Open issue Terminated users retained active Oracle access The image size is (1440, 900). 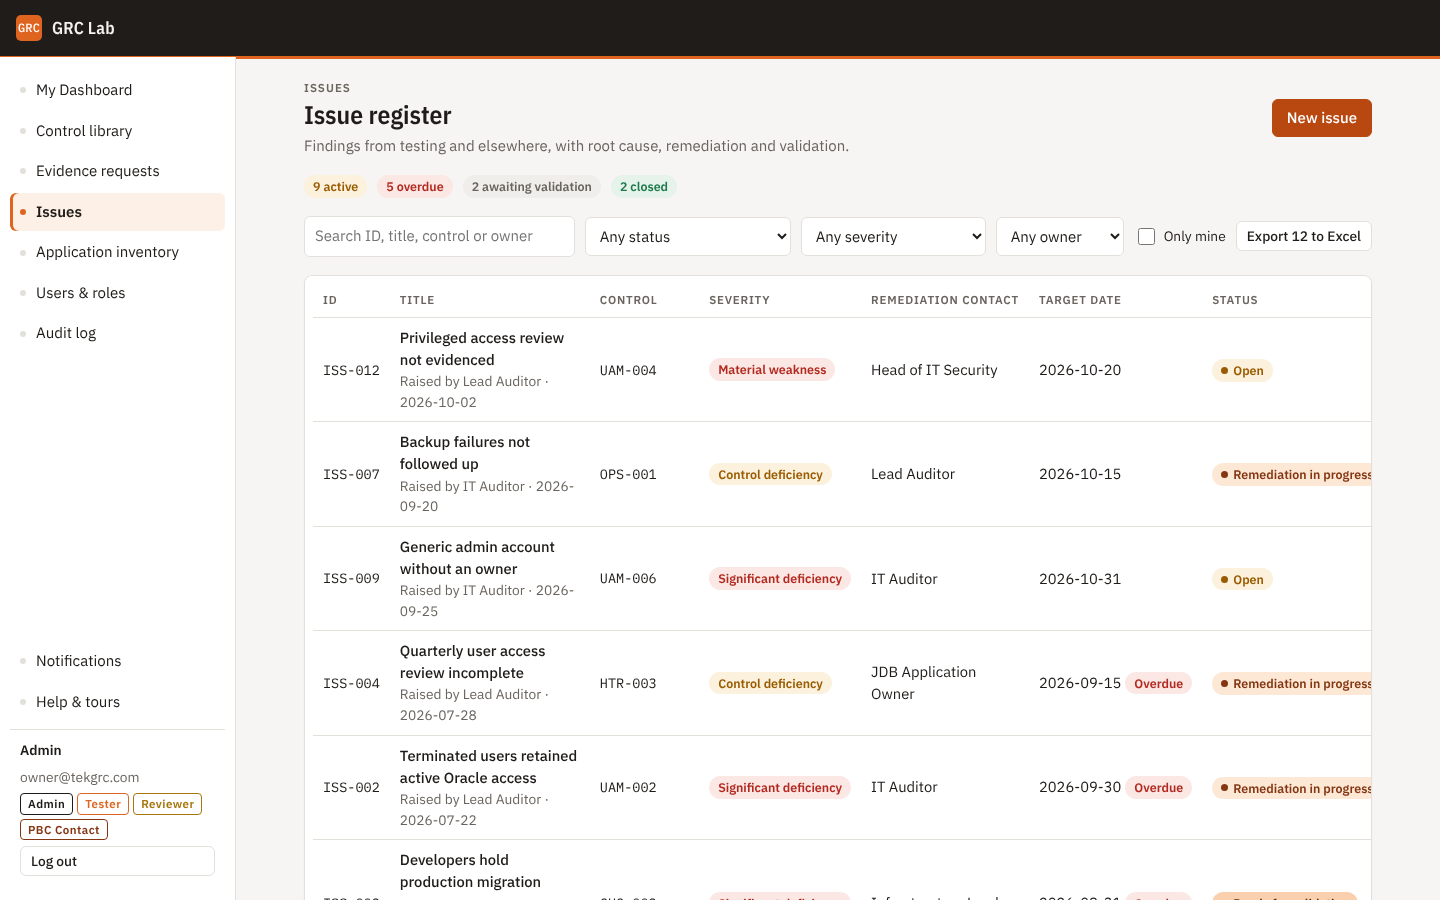pyautogui.click(x=488, y=767)
